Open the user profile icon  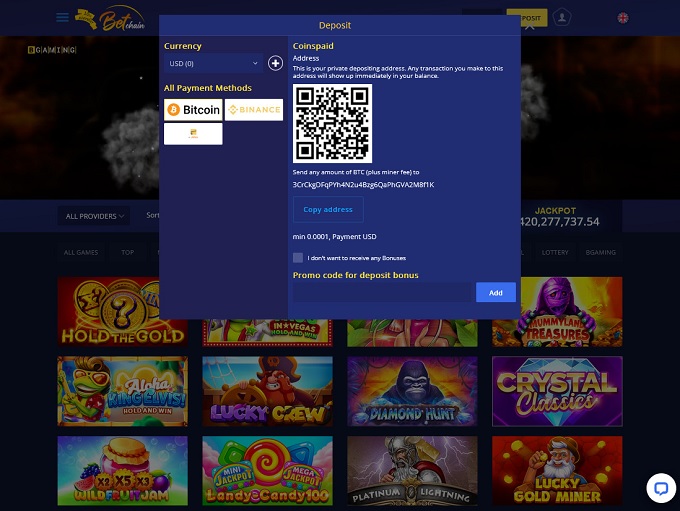(x=562, y=17)
